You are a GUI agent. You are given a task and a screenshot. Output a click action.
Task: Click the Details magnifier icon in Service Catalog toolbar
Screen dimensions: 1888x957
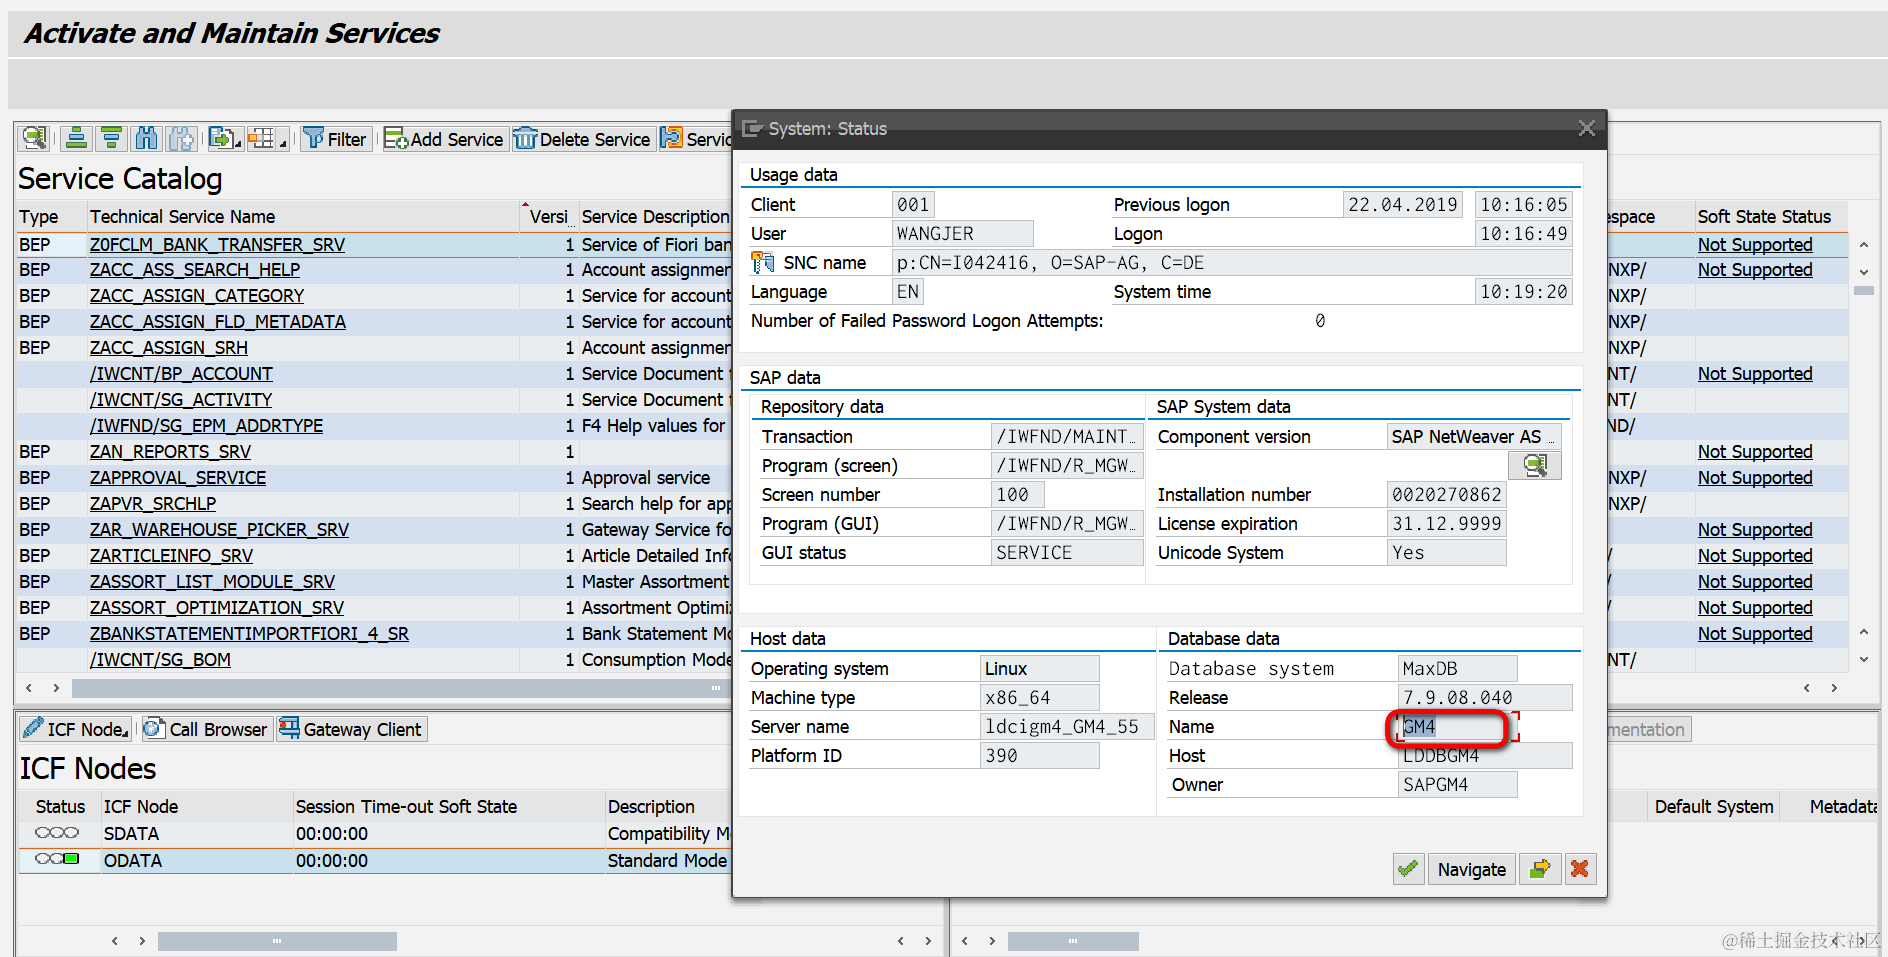34,138
